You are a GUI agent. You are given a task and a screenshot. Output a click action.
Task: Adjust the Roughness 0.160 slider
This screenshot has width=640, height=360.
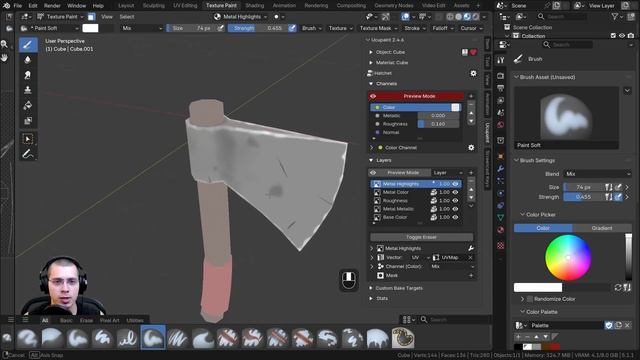tap(438, 124)
